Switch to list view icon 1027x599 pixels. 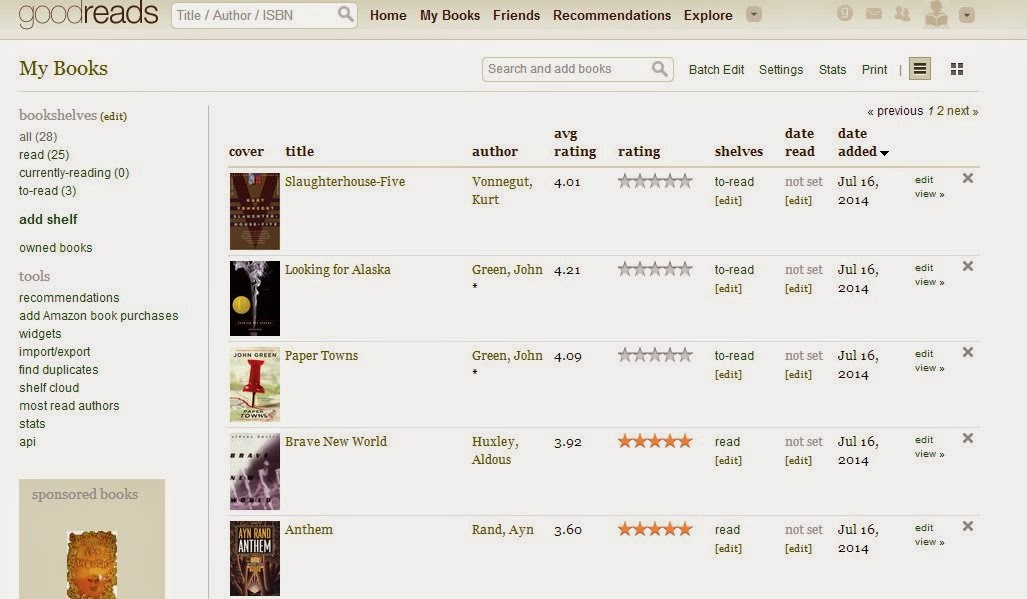point(920,69)
